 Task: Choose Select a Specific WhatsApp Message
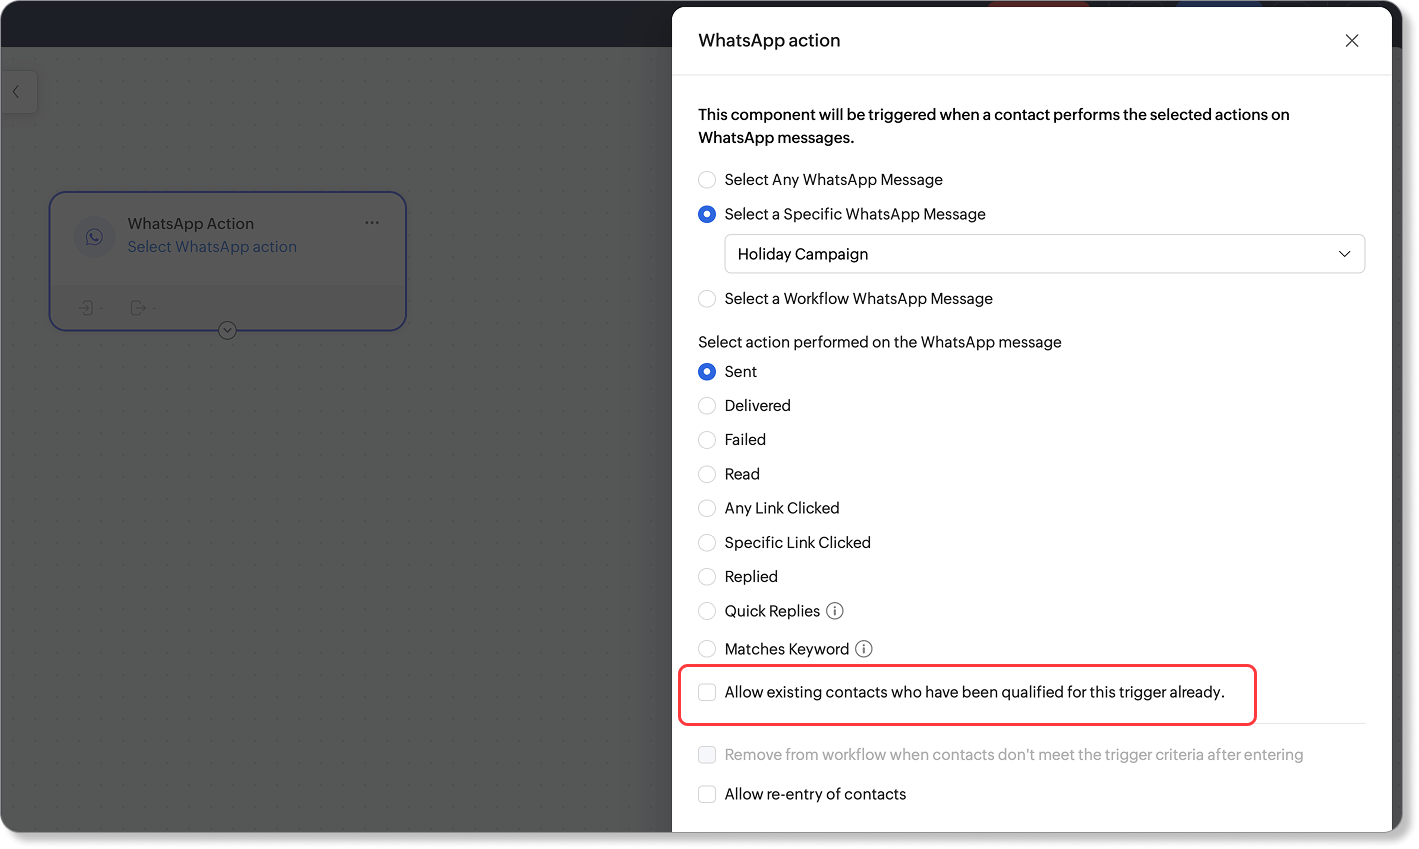point(707,214)
